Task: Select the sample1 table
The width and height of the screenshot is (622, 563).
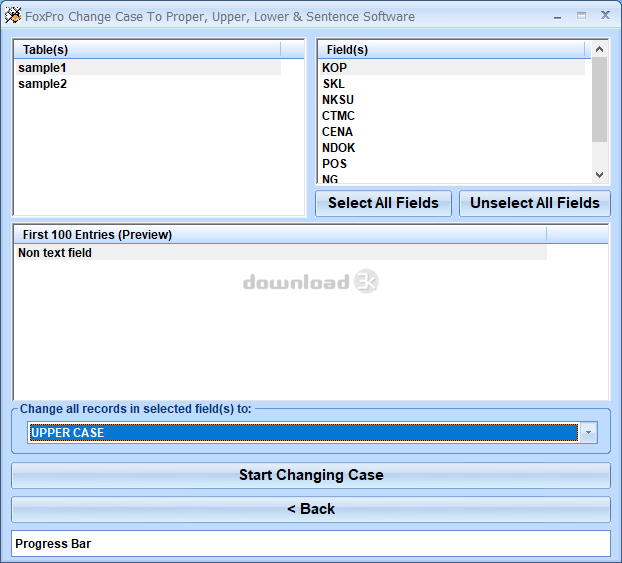Action: pyautogui.click(x=148, y=68)
